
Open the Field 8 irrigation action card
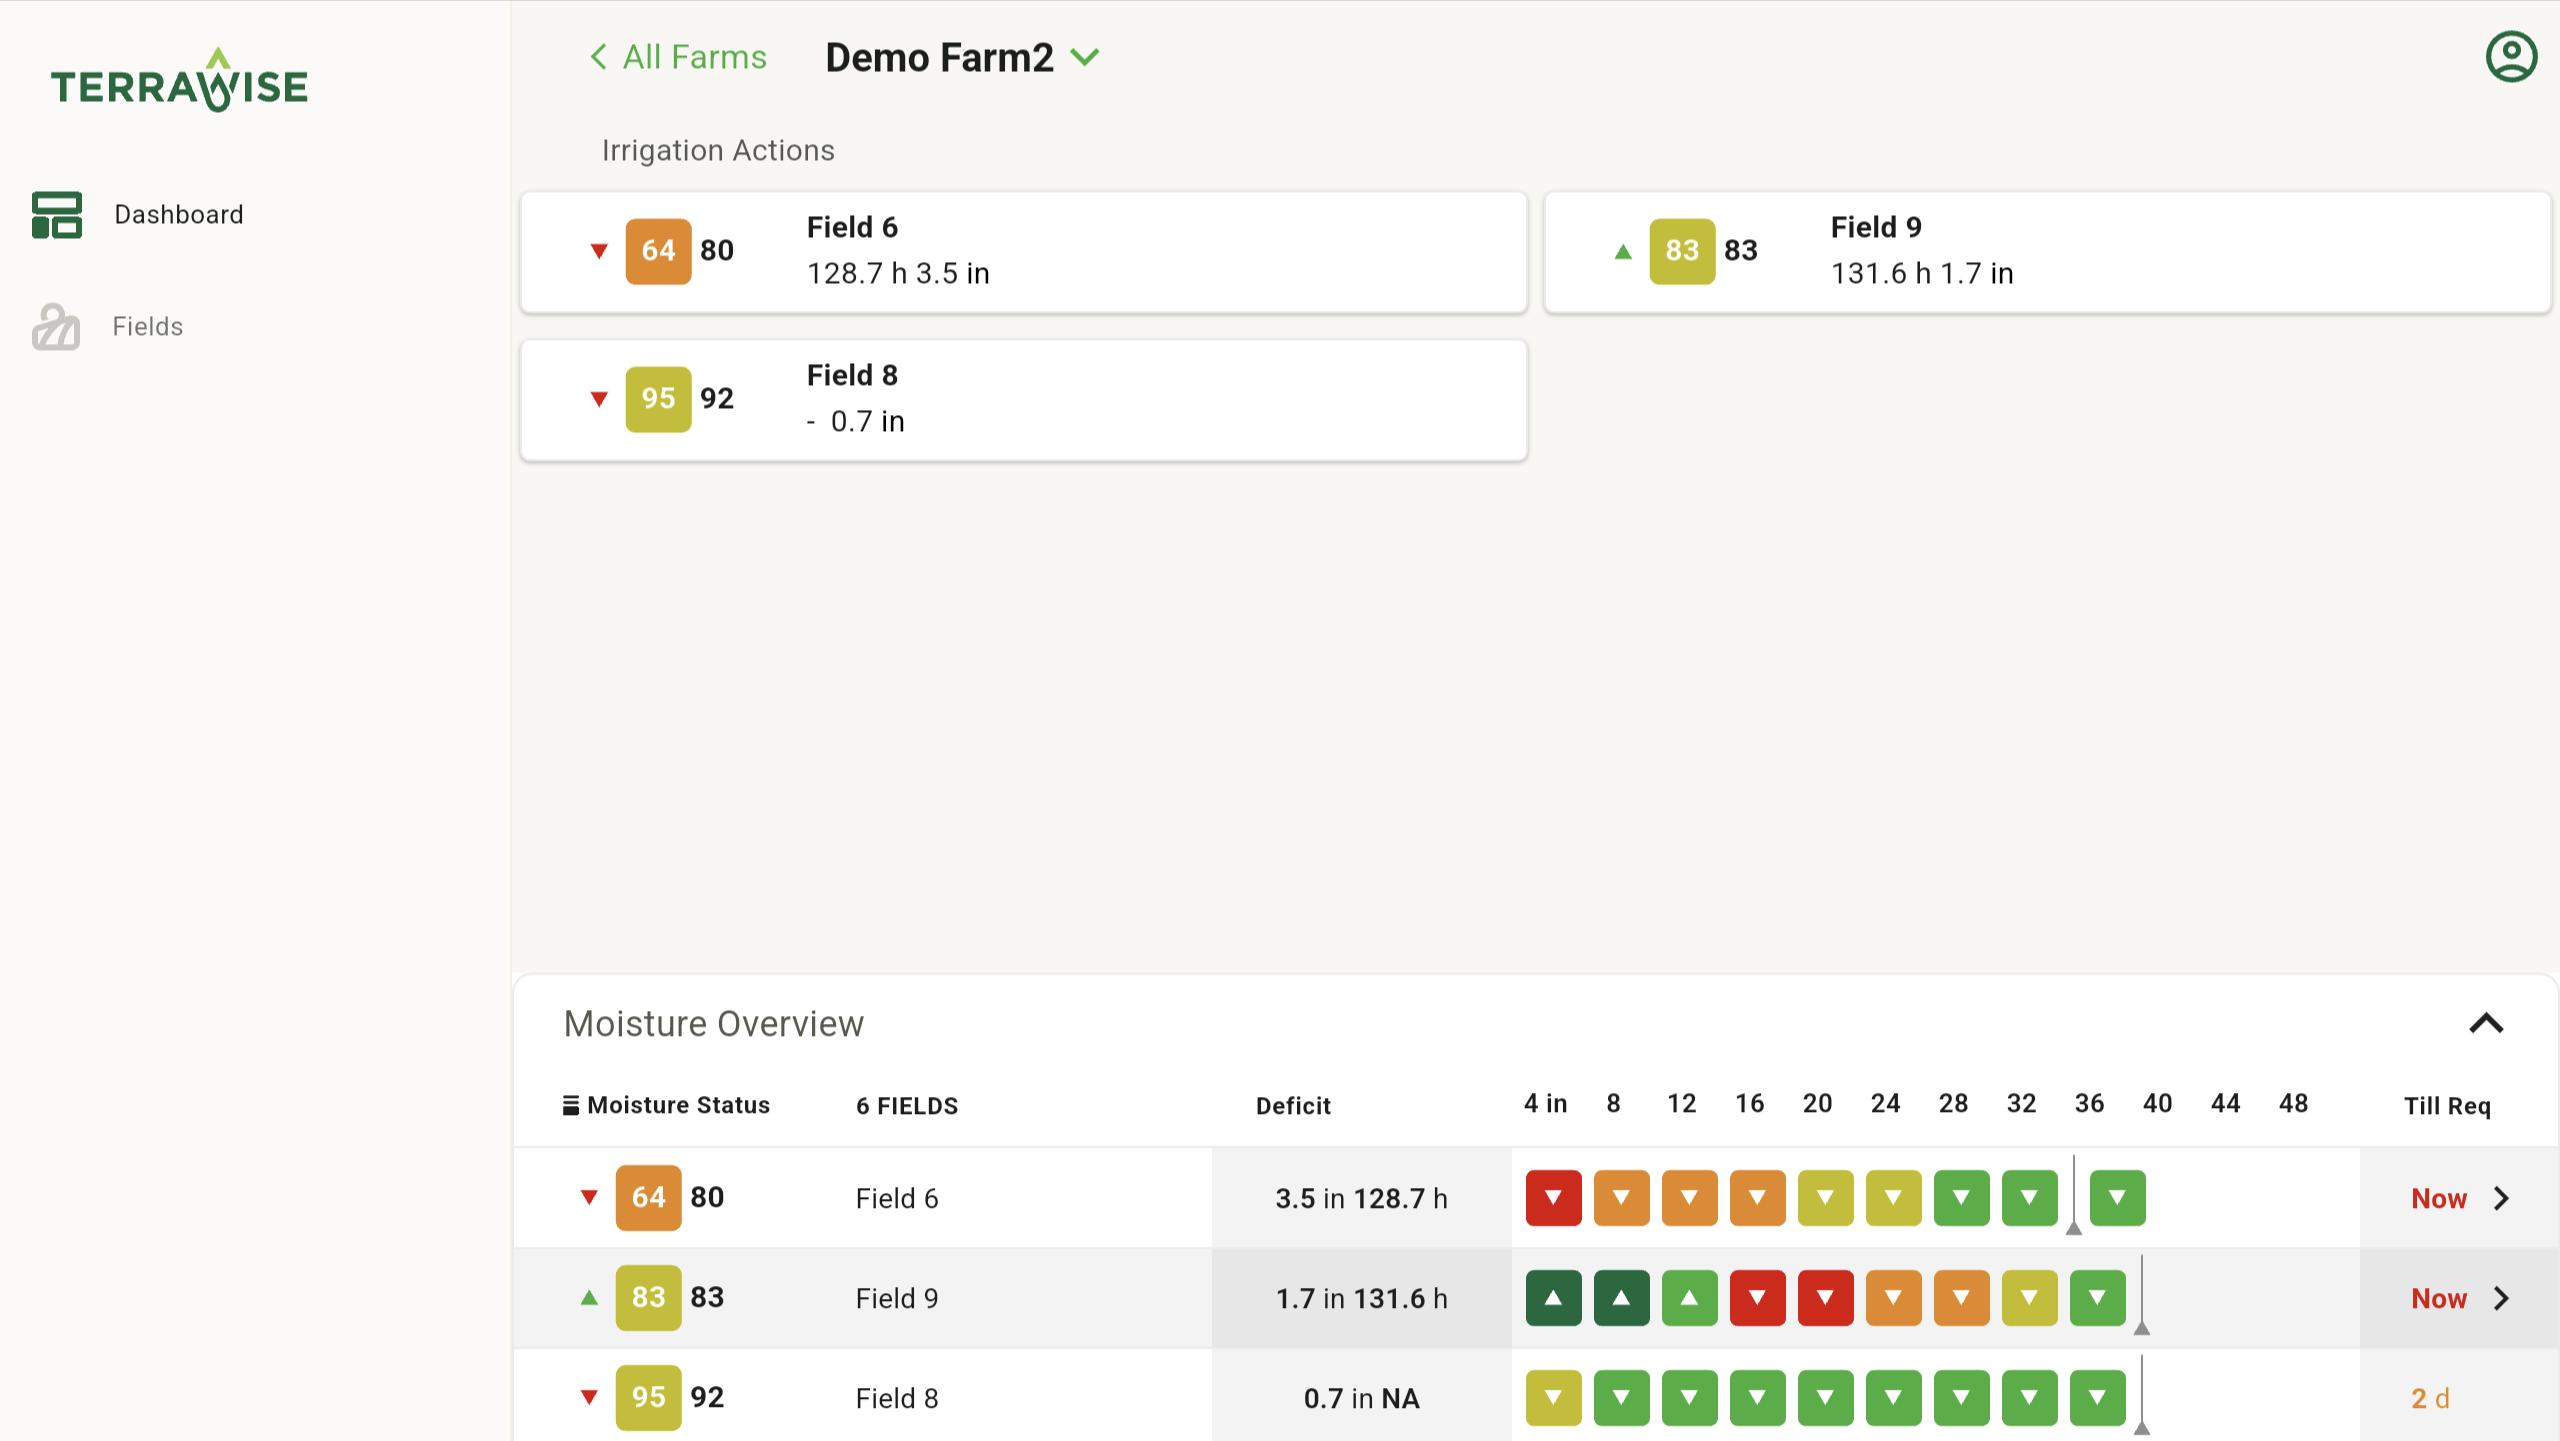[x=1024, y=400]
